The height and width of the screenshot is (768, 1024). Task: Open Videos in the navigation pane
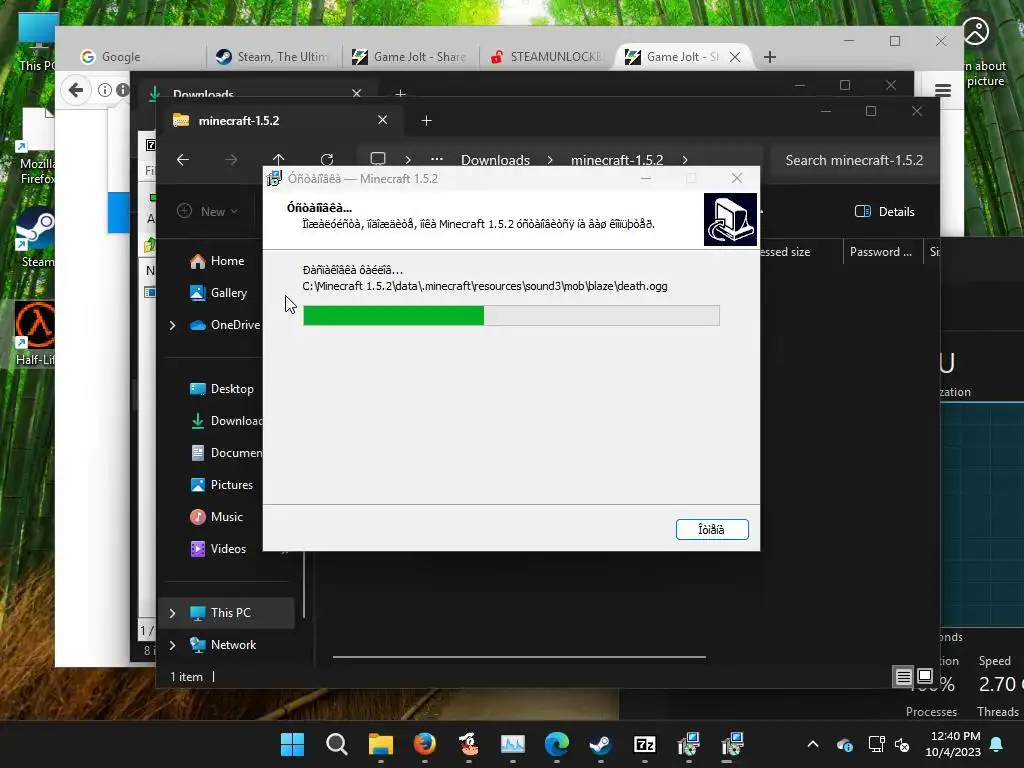click(218, 549)
